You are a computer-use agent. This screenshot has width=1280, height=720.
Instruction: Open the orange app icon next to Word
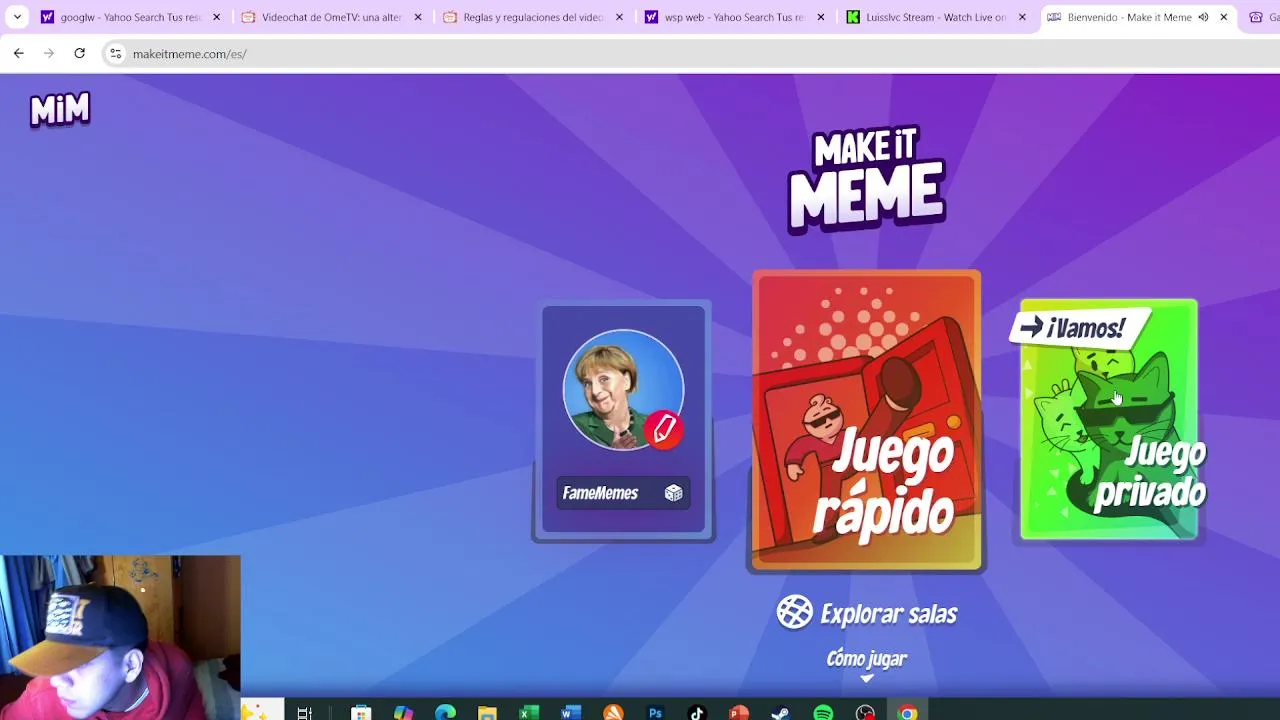click(613, 713)
